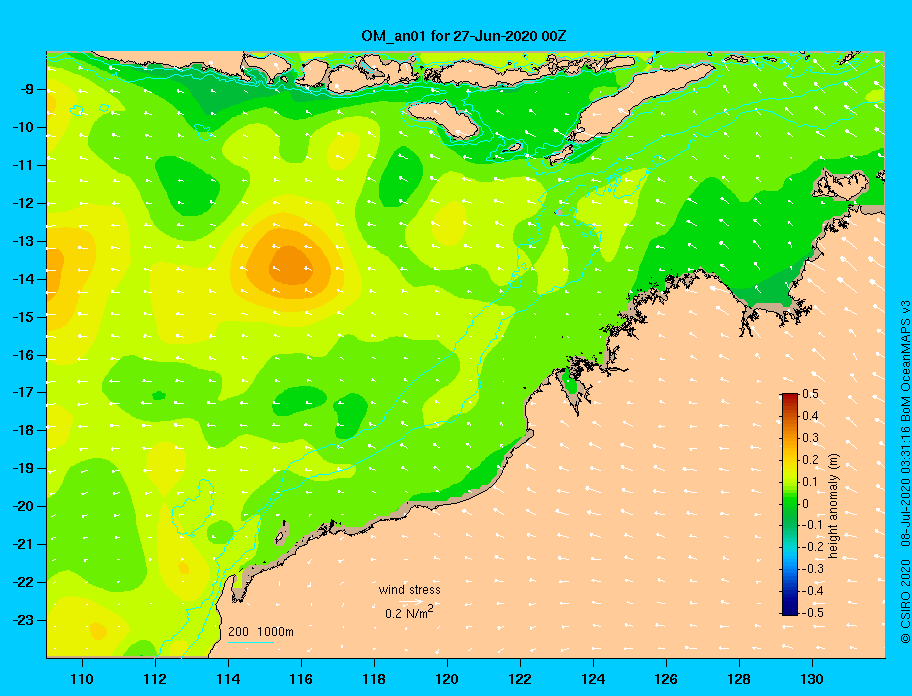Click the longitude label '120'
Screen dimensions: 912x696
[447, 679]
